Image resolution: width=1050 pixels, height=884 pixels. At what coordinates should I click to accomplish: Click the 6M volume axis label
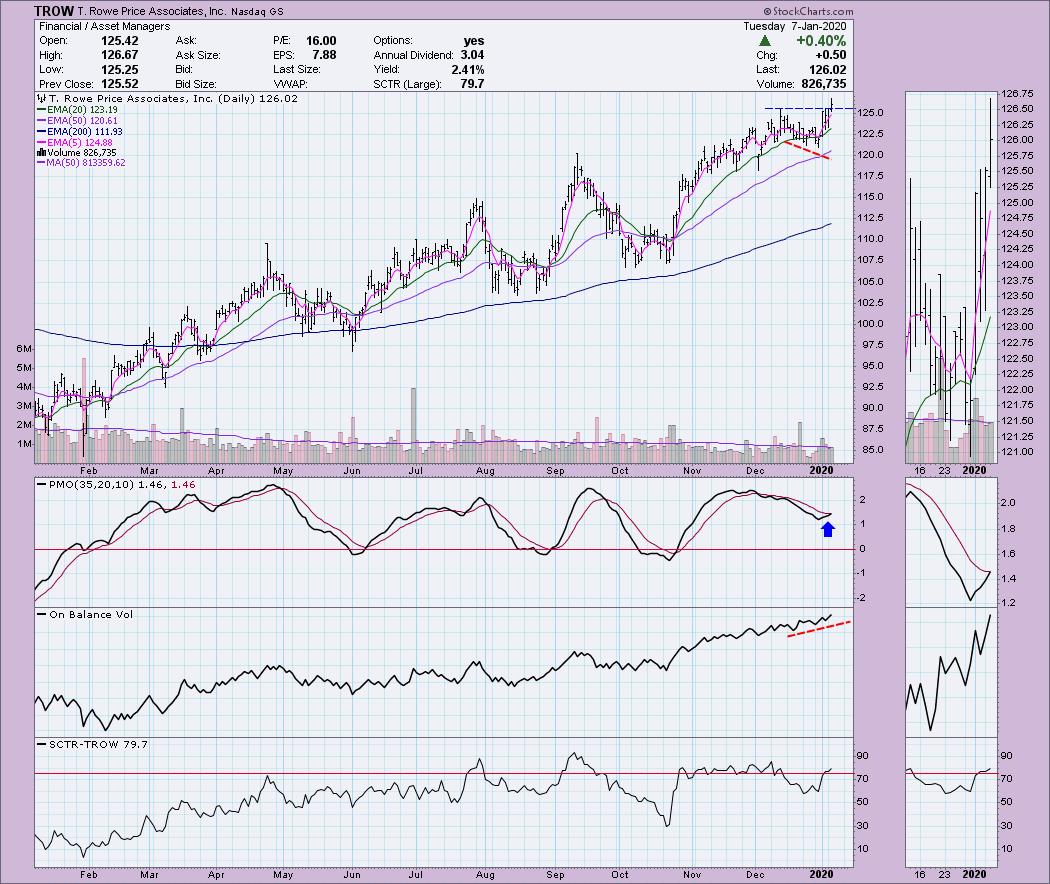point(24,348)
